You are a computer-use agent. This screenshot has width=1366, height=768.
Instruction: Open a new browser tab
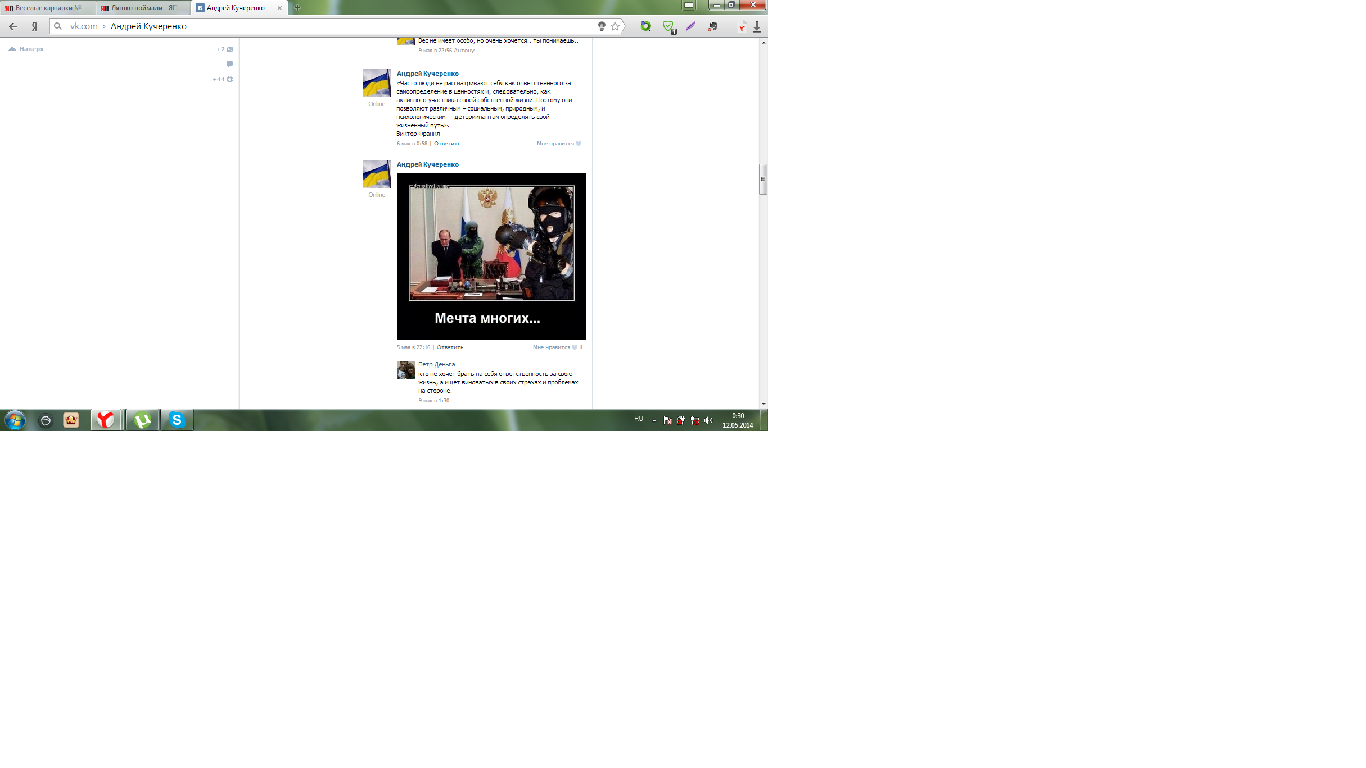tap(297, 7)
